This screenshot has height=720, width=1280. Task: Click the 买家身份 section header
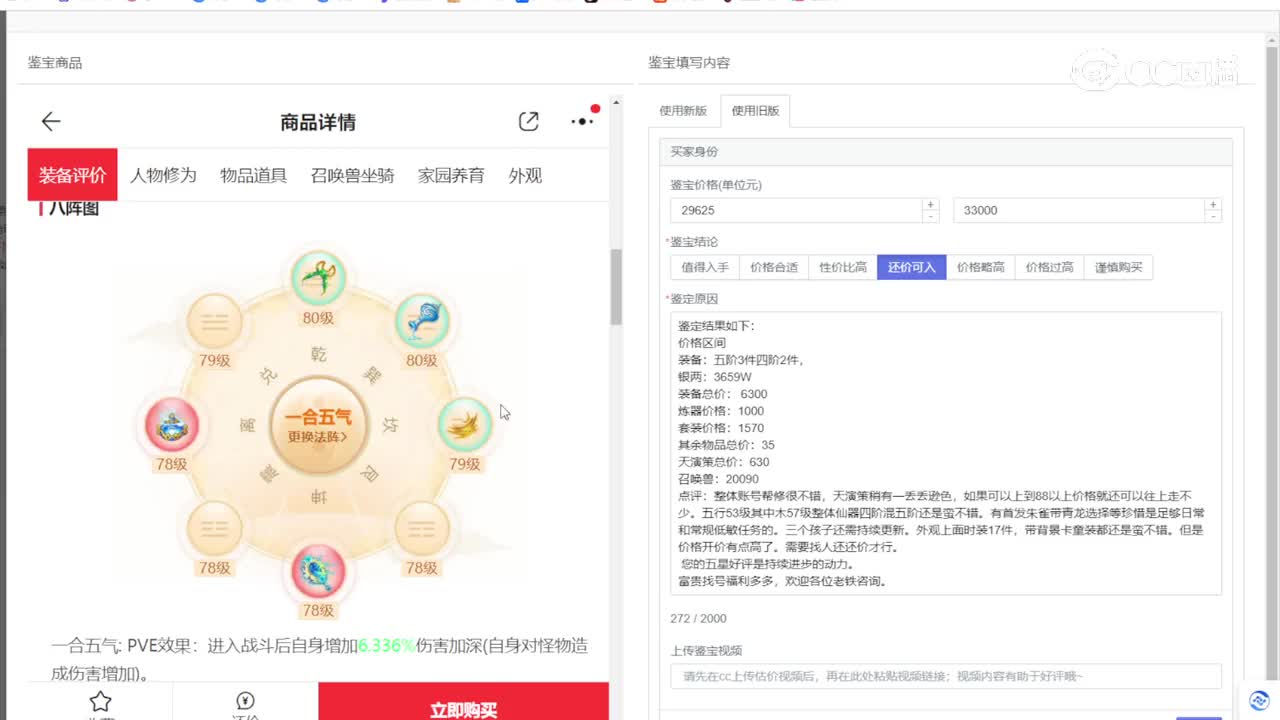pyautogui.click(x=946, y=152)
